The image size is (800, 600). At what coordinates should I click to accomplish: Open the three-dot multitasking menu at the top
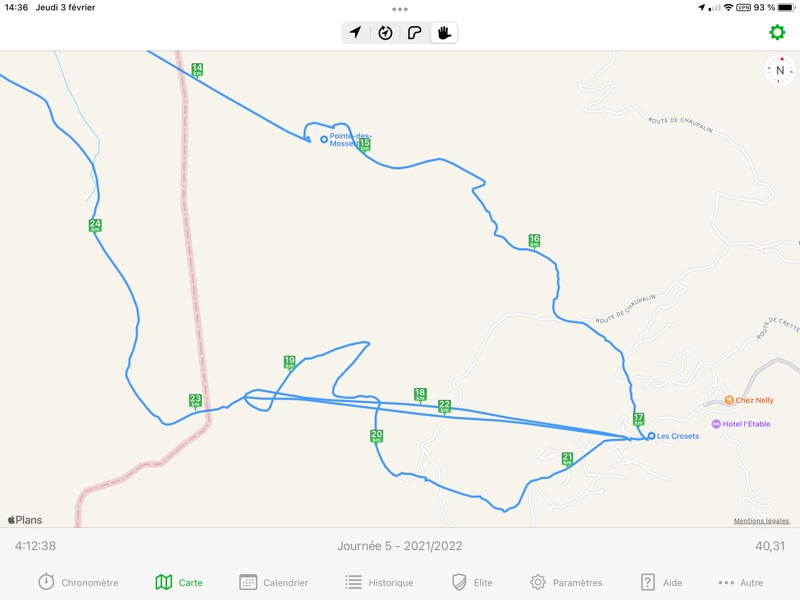coord(400,9)
